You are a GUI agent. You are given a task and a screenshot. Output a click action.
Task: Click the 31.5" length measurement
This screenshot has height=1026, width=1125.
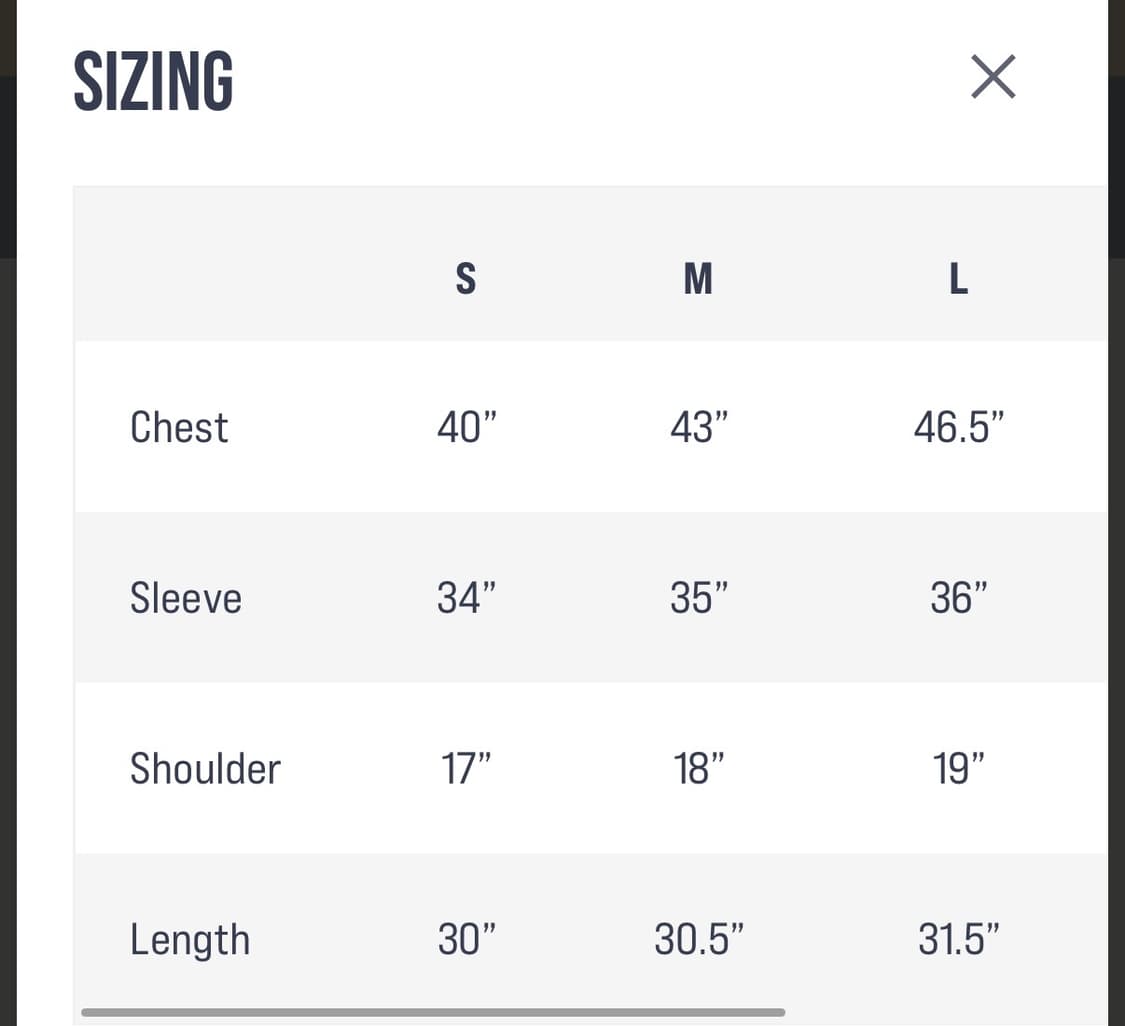[x=958, y=940]
